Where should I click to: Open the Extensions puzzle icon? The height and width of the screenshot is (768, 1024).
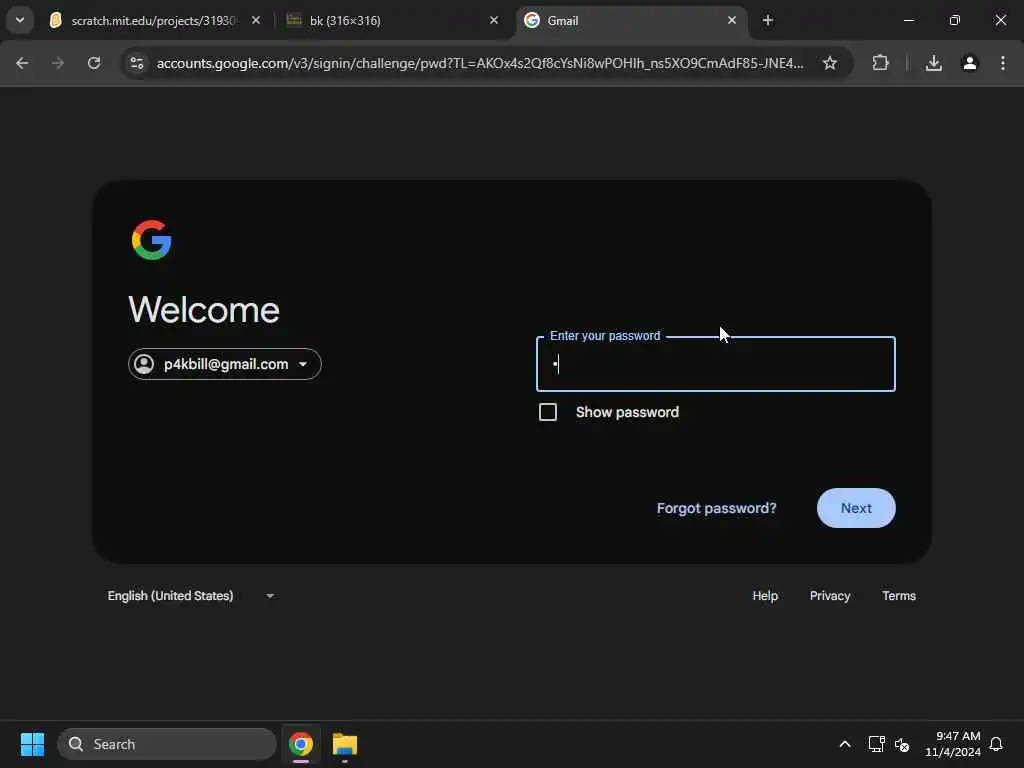tap(880, 63)
